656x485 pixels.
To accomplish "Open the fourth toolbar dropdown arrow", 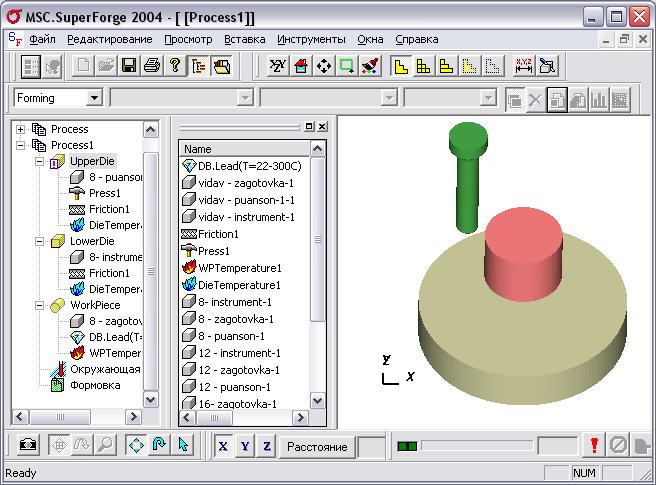I will tap(488, 98).
